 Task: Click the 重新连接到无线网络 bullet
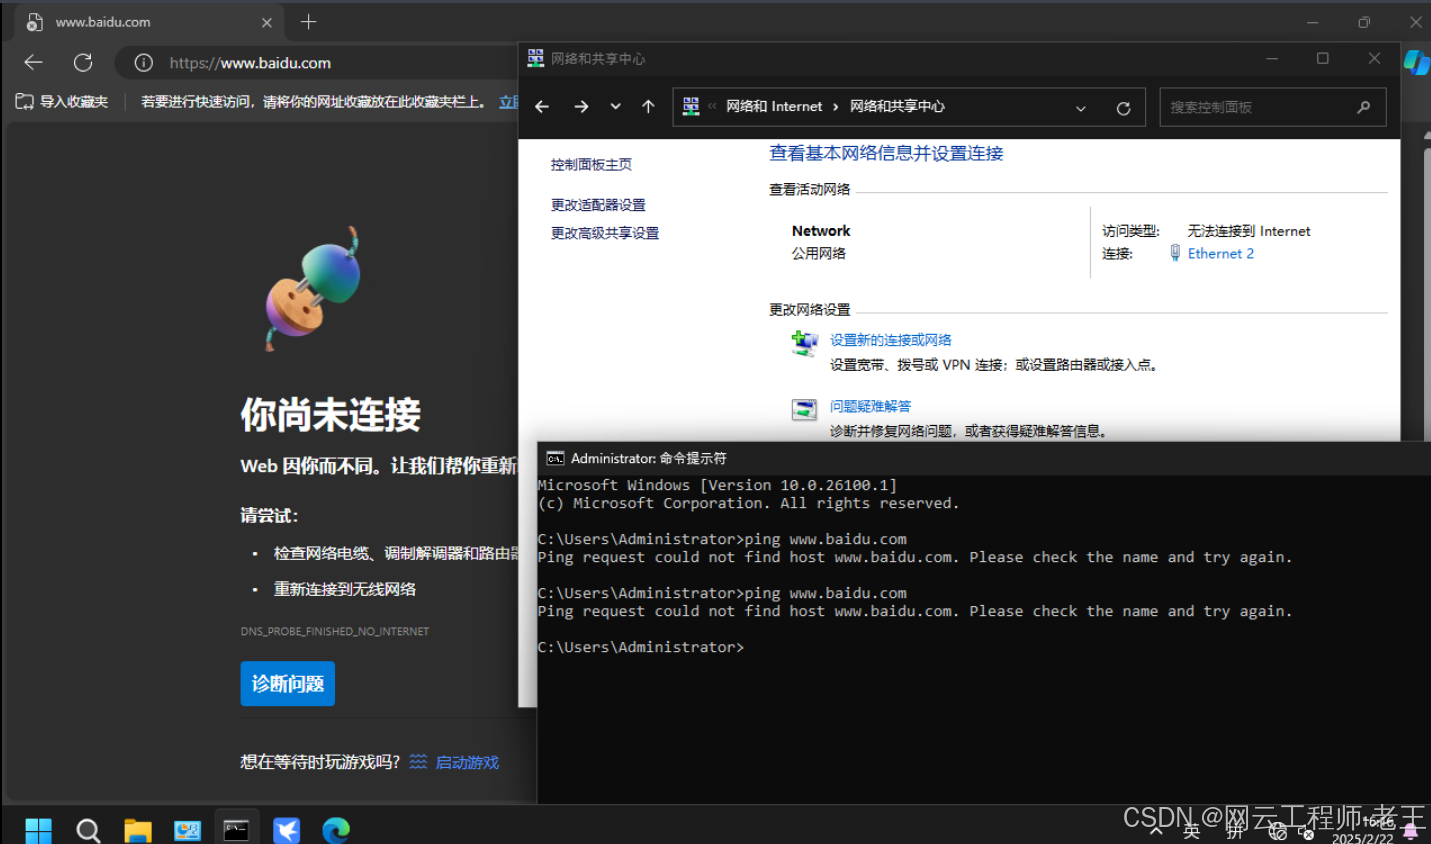[345, 589]
